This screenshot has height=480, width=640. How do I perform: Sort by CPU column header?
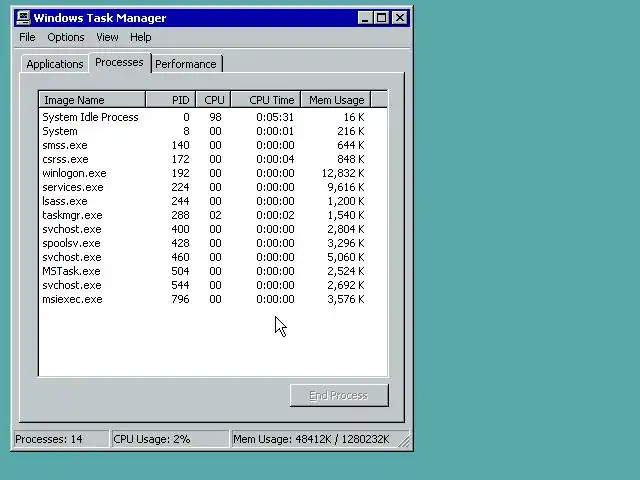213,100
